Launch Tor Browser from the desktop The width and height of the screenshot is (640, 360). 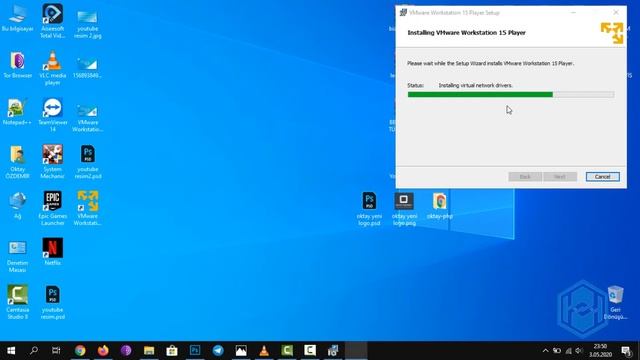coord(18,64)
